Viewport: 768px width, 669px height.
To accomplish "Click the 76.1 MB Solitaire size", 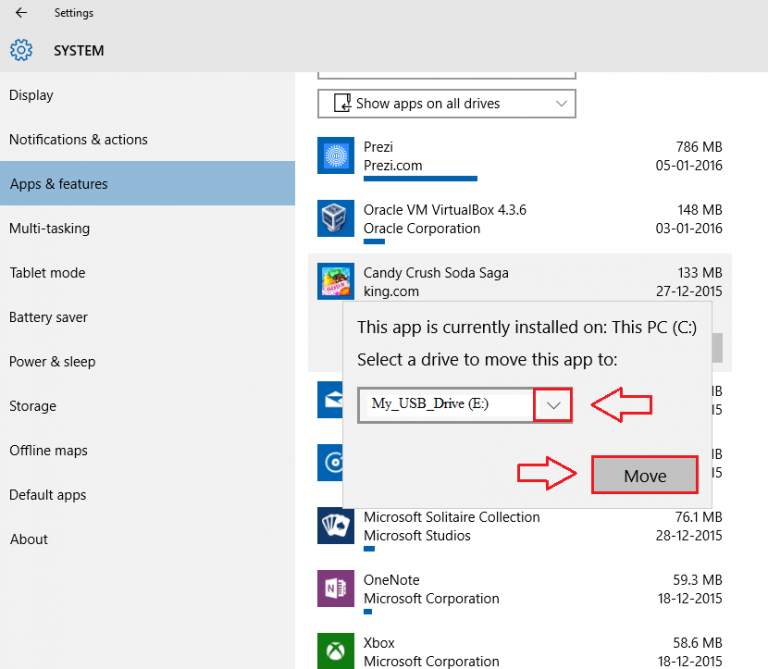I will (x=698, y=517).
